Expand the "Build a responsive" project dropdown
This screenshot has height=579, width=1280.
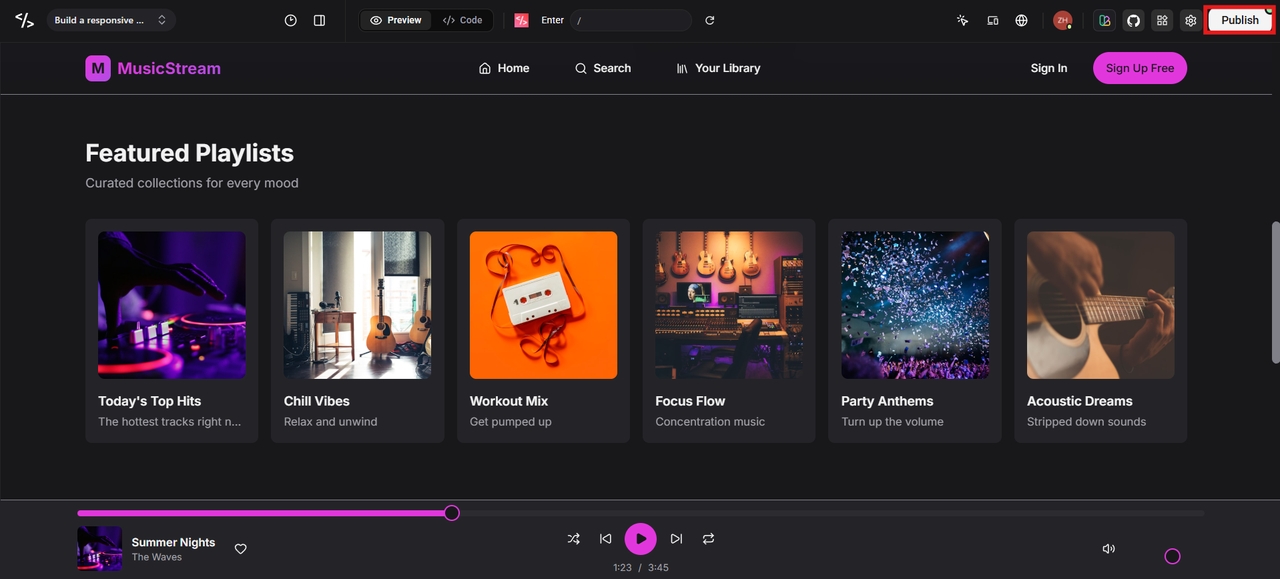coord(111,20)
